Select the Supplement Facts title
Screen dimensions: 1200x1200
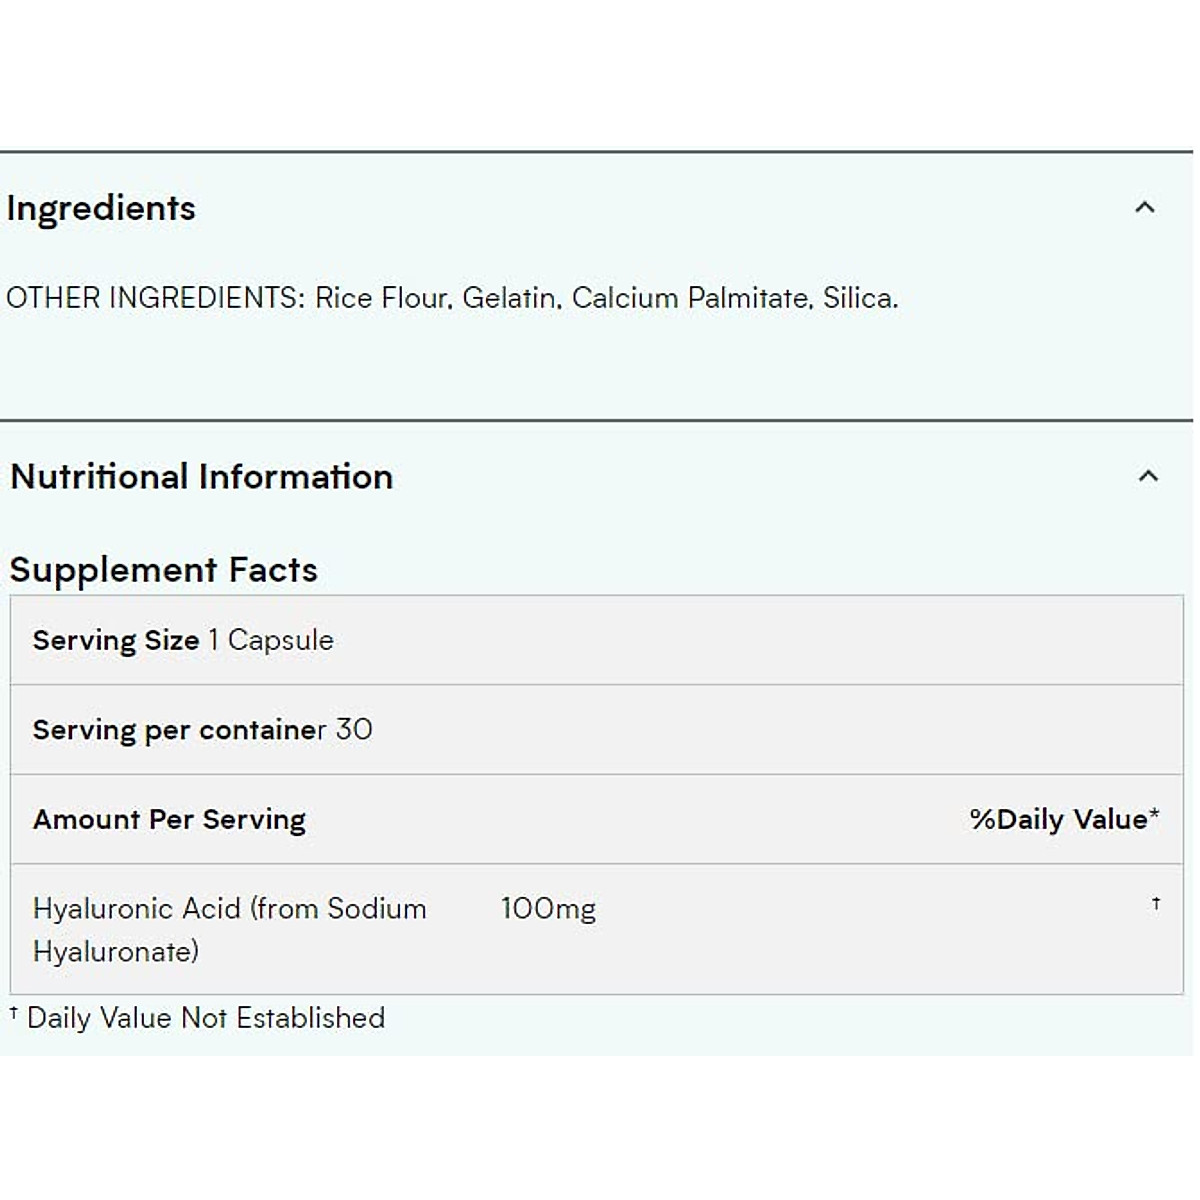click(163, 570)
